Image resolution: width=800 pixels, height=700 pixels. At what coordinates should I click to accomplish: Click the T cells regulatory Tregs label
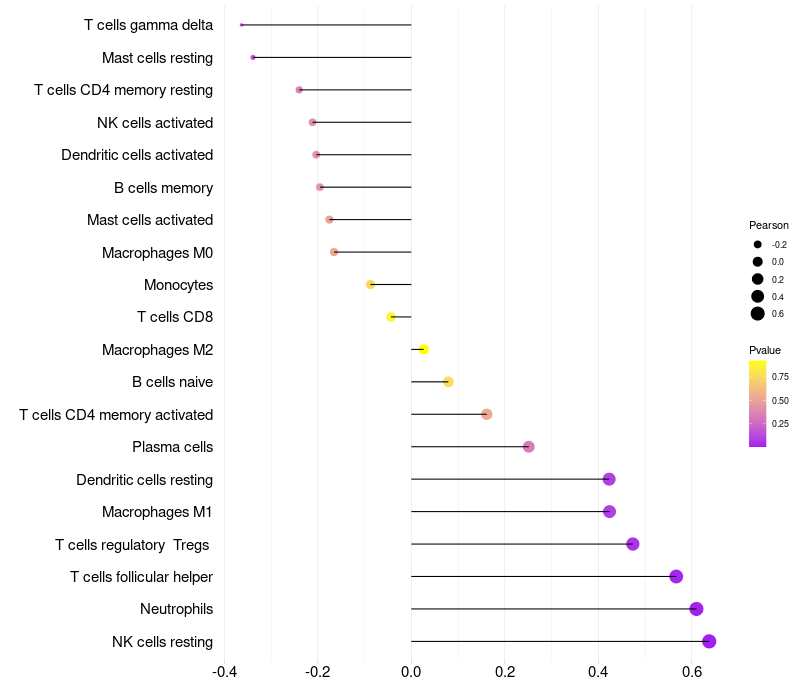(x=132, y=545)
